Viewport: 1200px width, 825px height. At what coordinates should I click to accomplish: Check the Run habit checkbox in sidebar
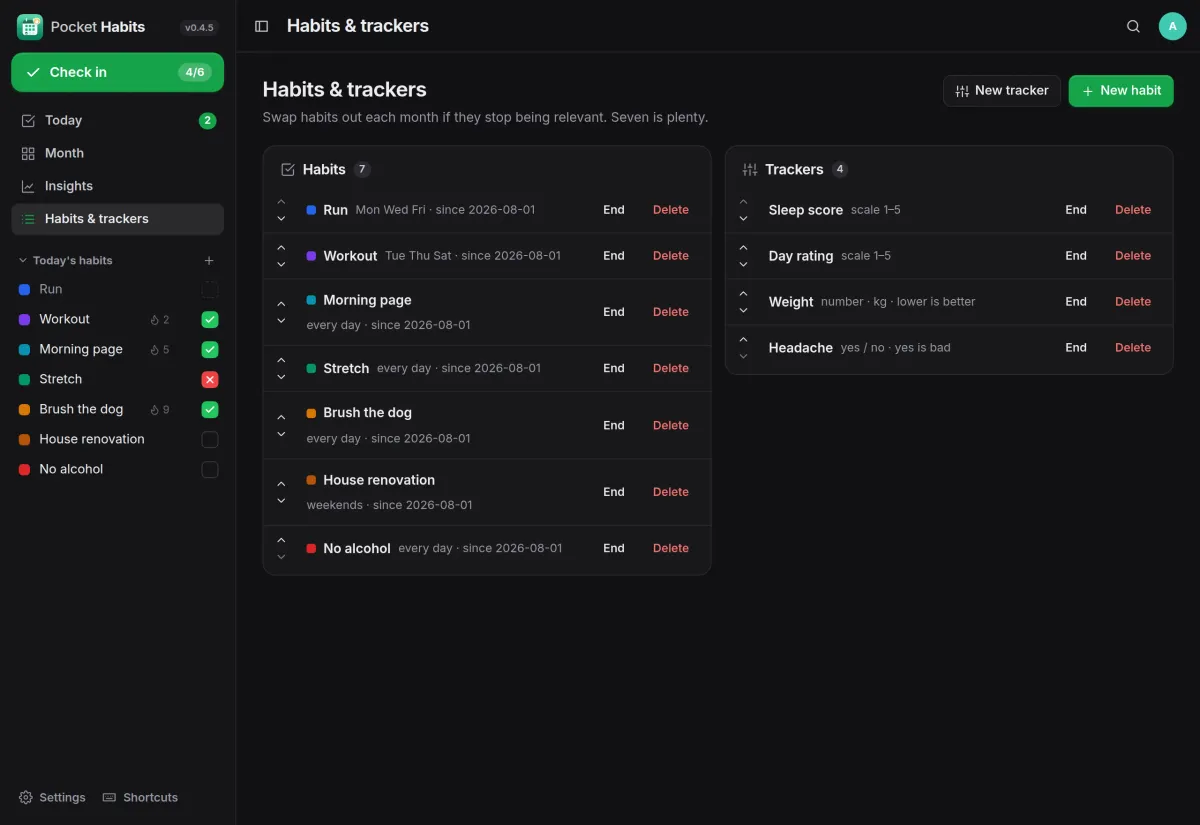point(210,290)
